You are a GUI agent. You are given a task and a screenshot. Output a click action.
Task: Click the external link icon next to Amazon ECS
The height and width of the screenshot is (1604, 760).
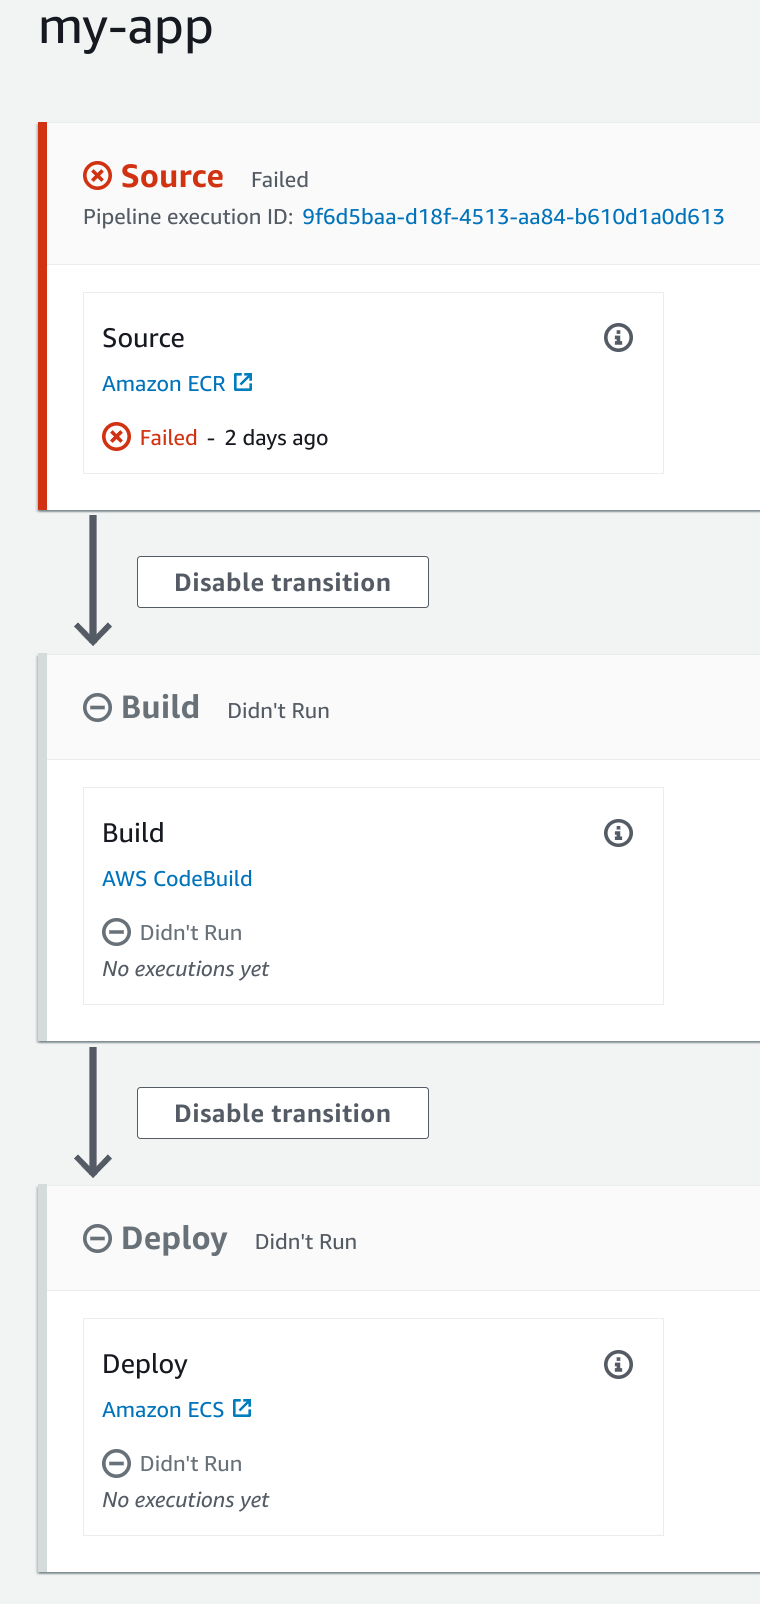click(242, 1408)
